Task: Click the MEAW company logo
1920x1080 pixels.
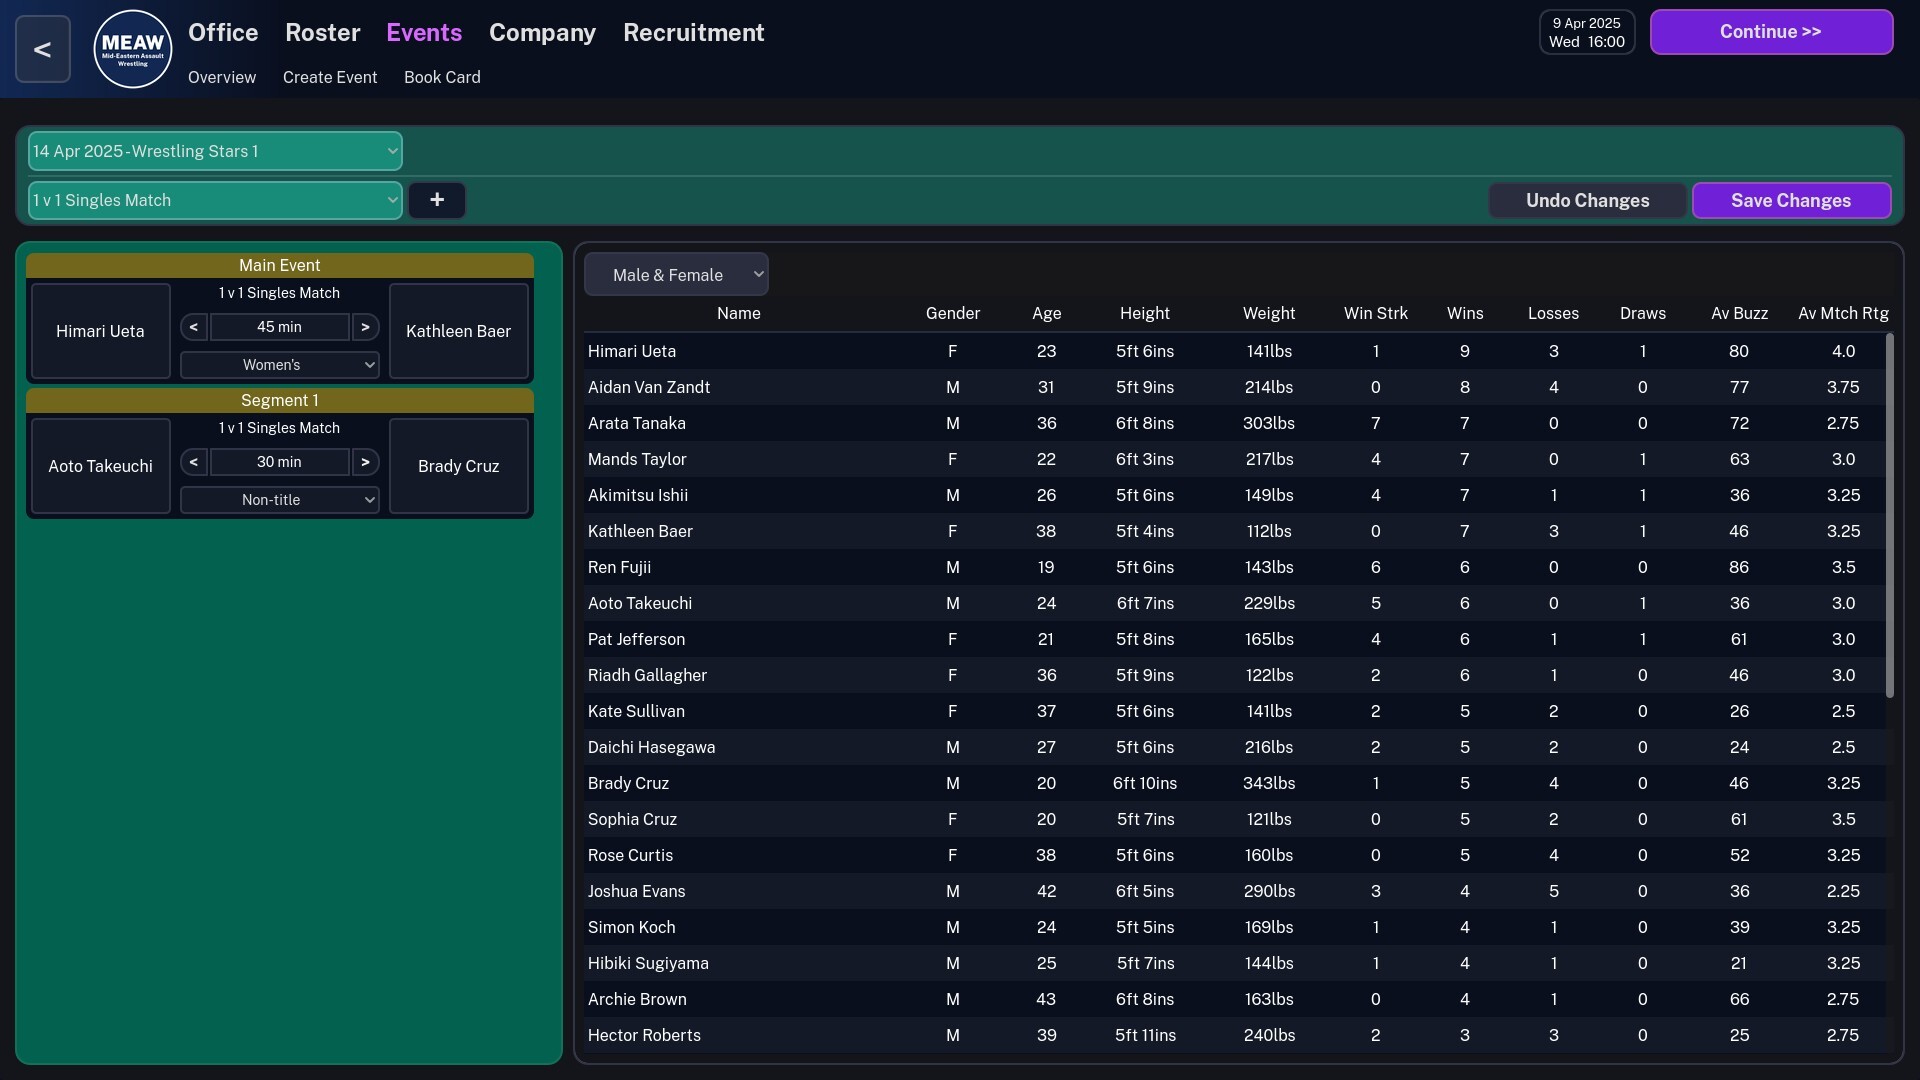Action: pos(132,49)
